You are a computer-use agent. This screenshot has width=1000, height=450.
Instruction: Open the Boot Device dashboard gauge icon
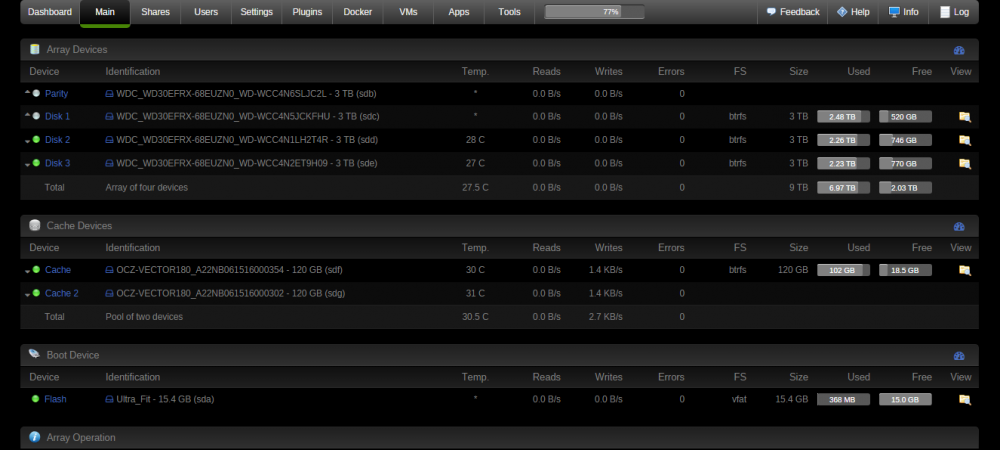click(x=959, y=356)
